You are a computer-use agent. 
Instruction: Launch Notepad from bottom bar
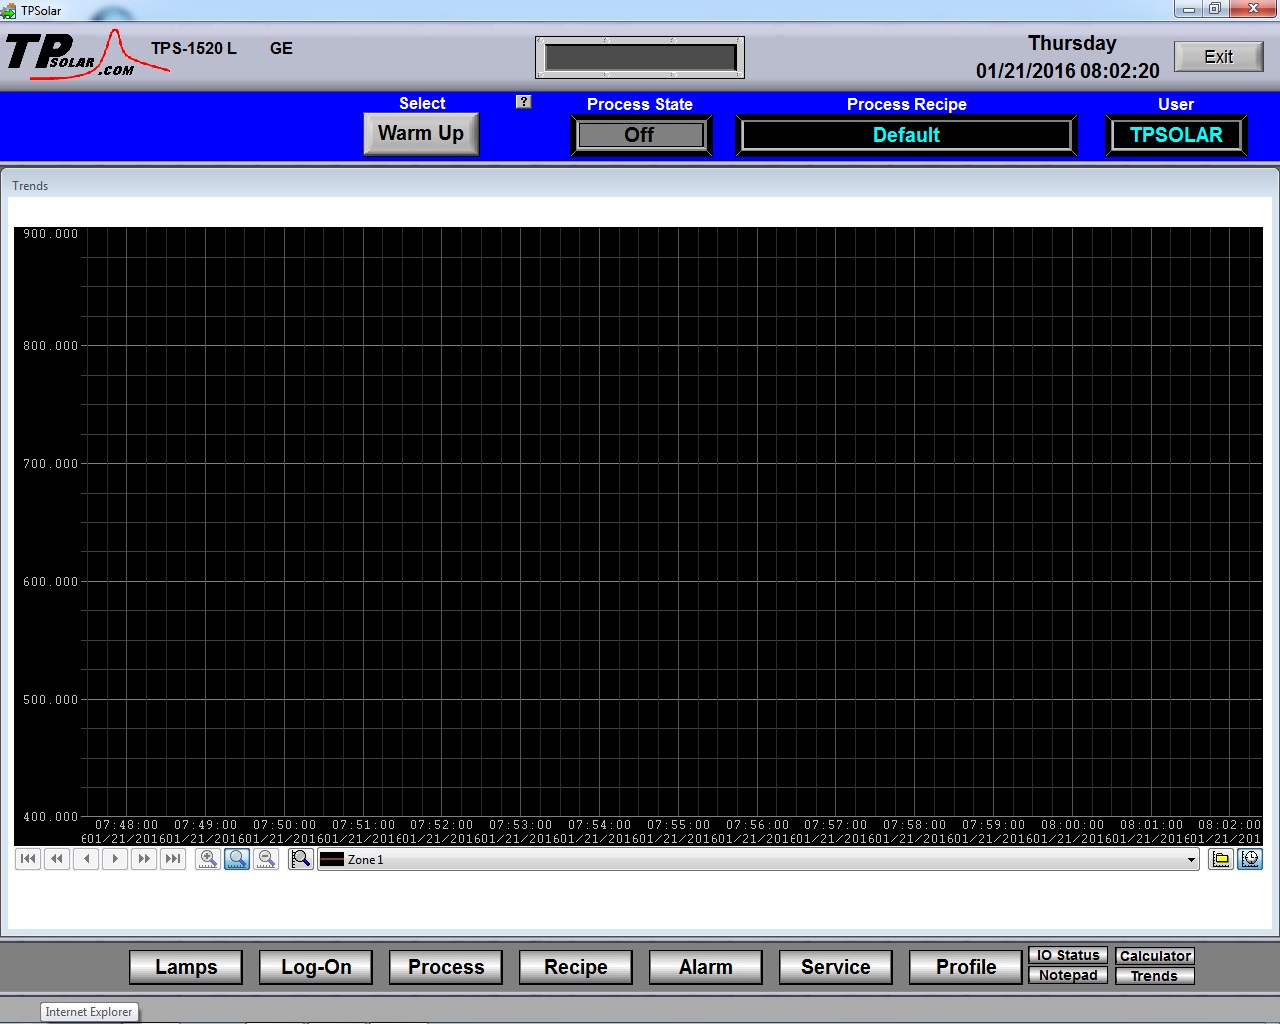[x=1068, y=975]
